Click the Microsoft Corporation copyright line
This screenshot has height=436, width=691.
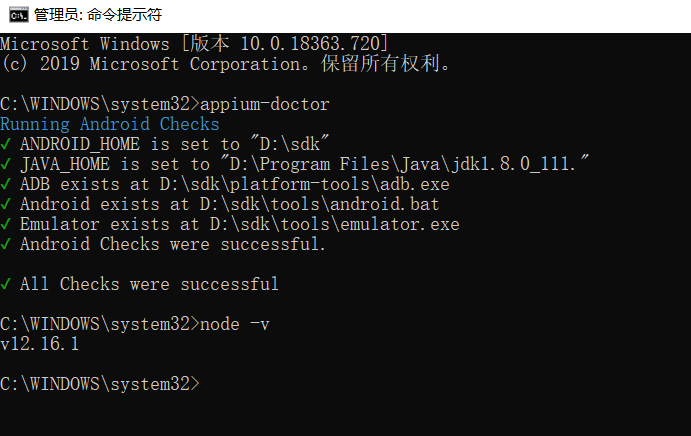click(226, 64)
